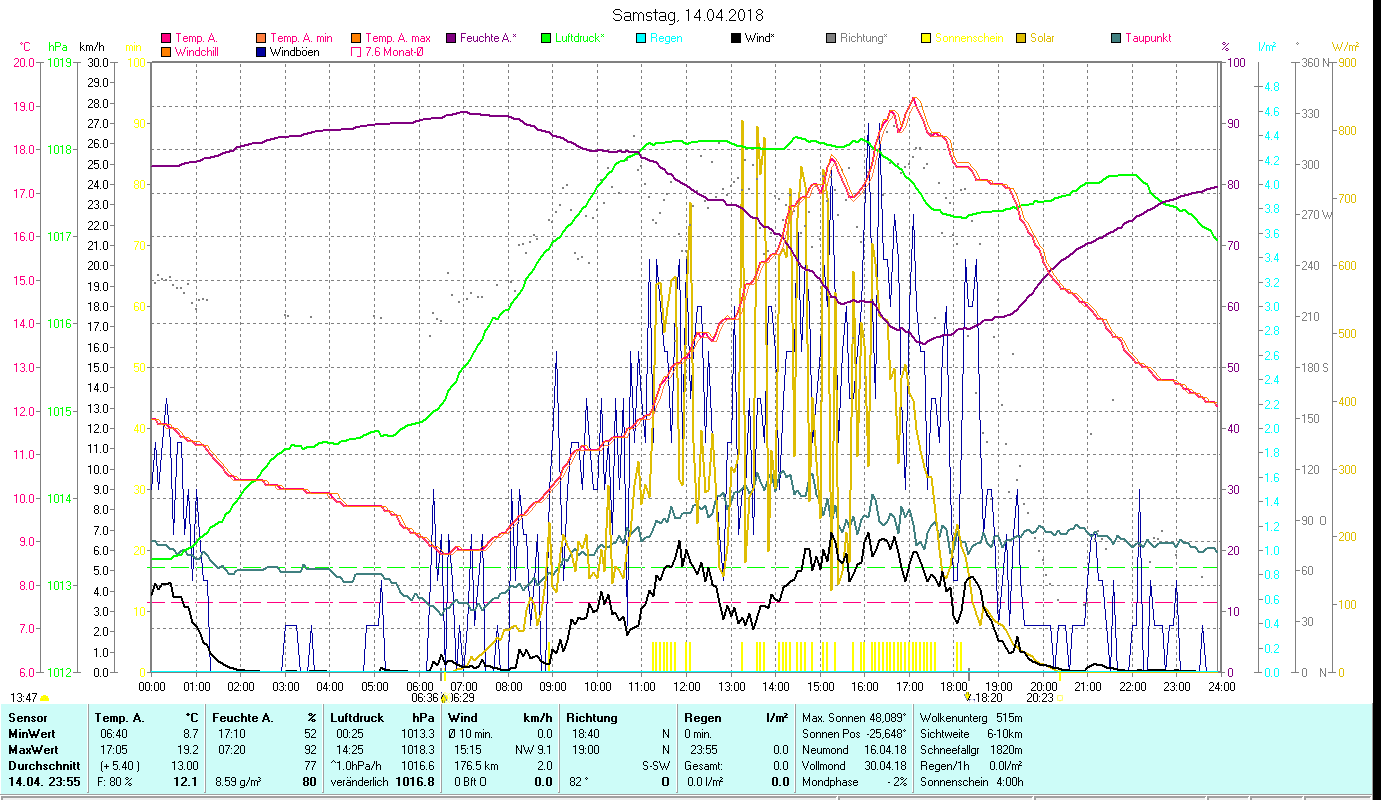The image size is (1381, 800).
Task: Toggle the 7.6 Monat-Ø legend box
Action: click(355, 52)
